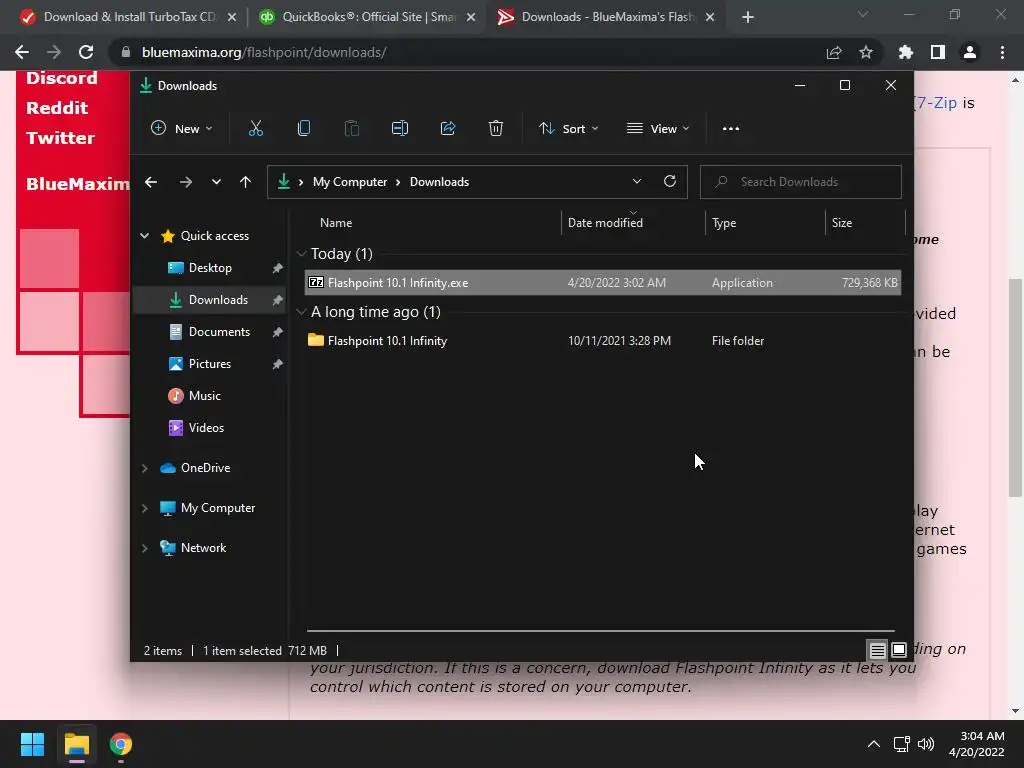Switch to details view in status bar
This screenshot has height=768, width=1024.
(x=877, y=650)
